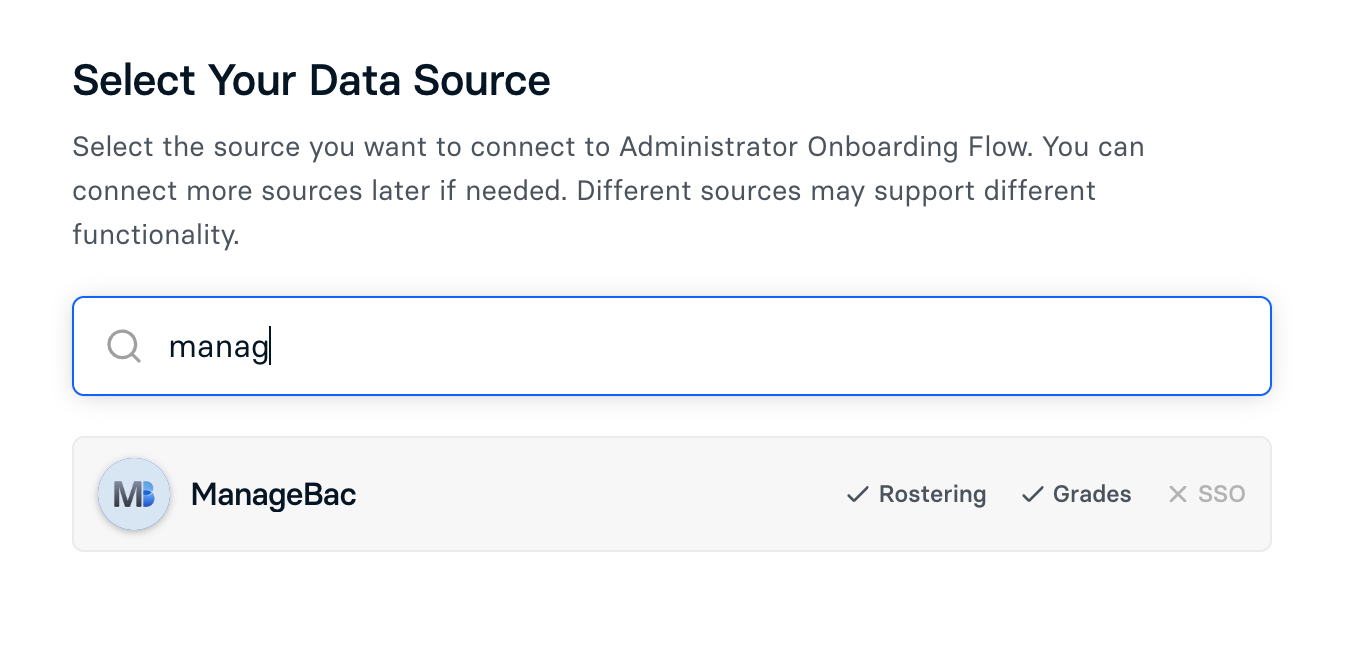The height and width of the screenshot is (646, 1360).
Task: Place cursor in typed text "manag"
Action: pos(218,347)
